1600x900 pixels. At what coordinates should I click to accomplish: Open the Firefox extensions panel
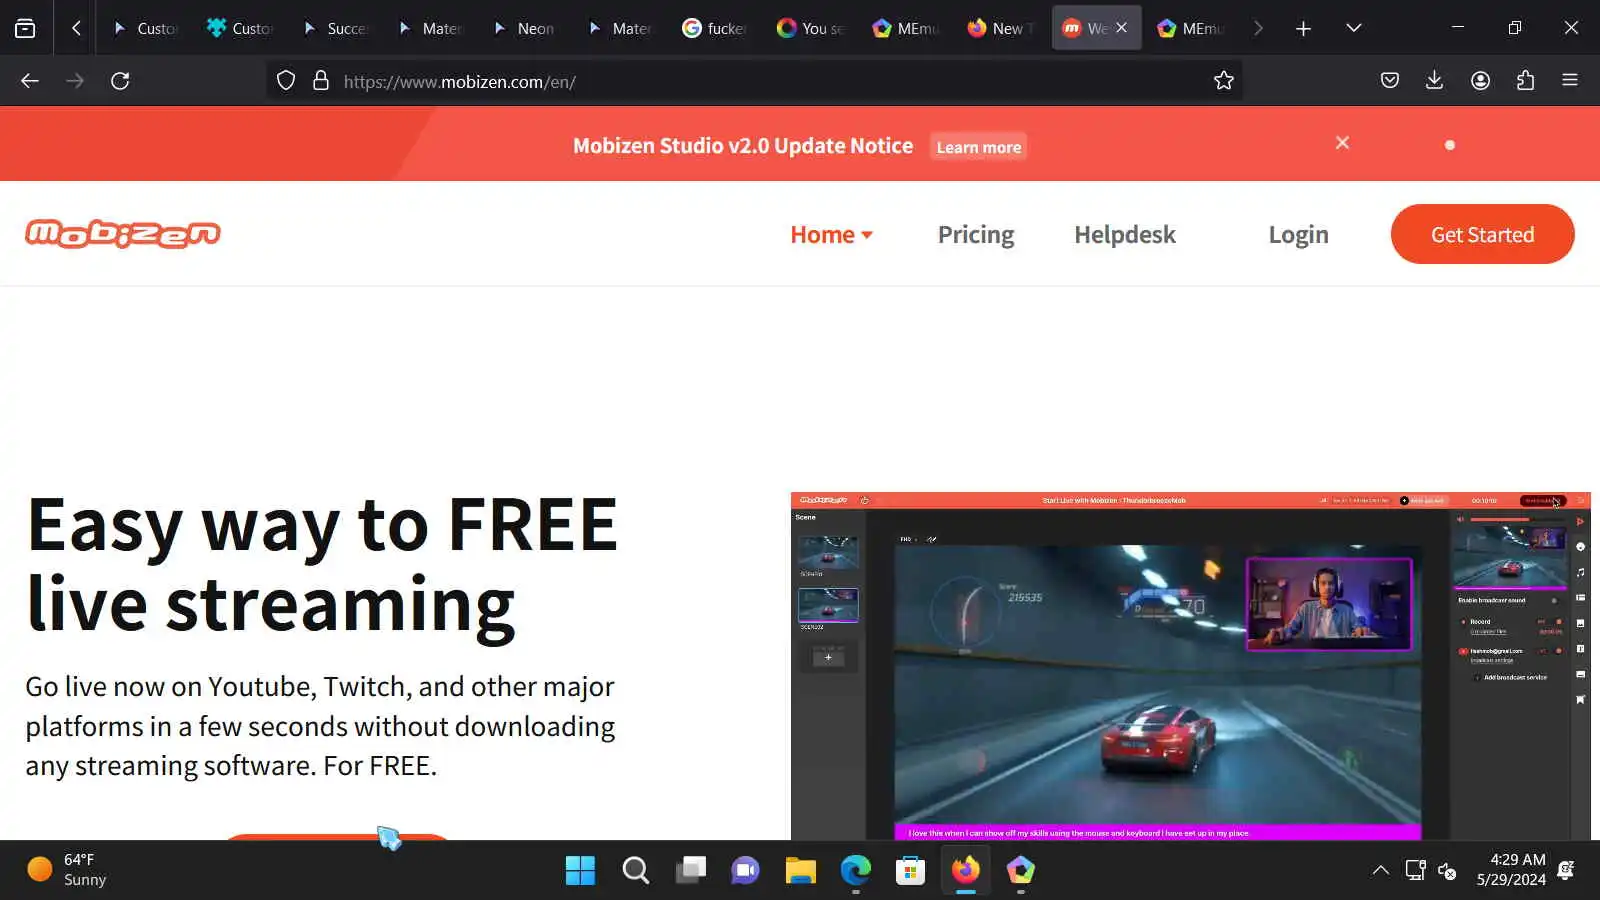[x=1525, y=81]
